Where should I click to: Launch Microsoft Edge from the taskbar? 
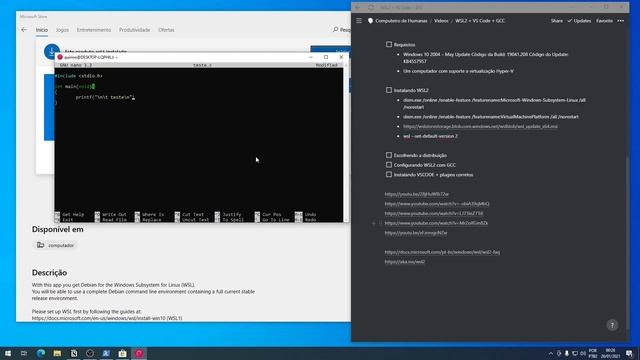41,353
